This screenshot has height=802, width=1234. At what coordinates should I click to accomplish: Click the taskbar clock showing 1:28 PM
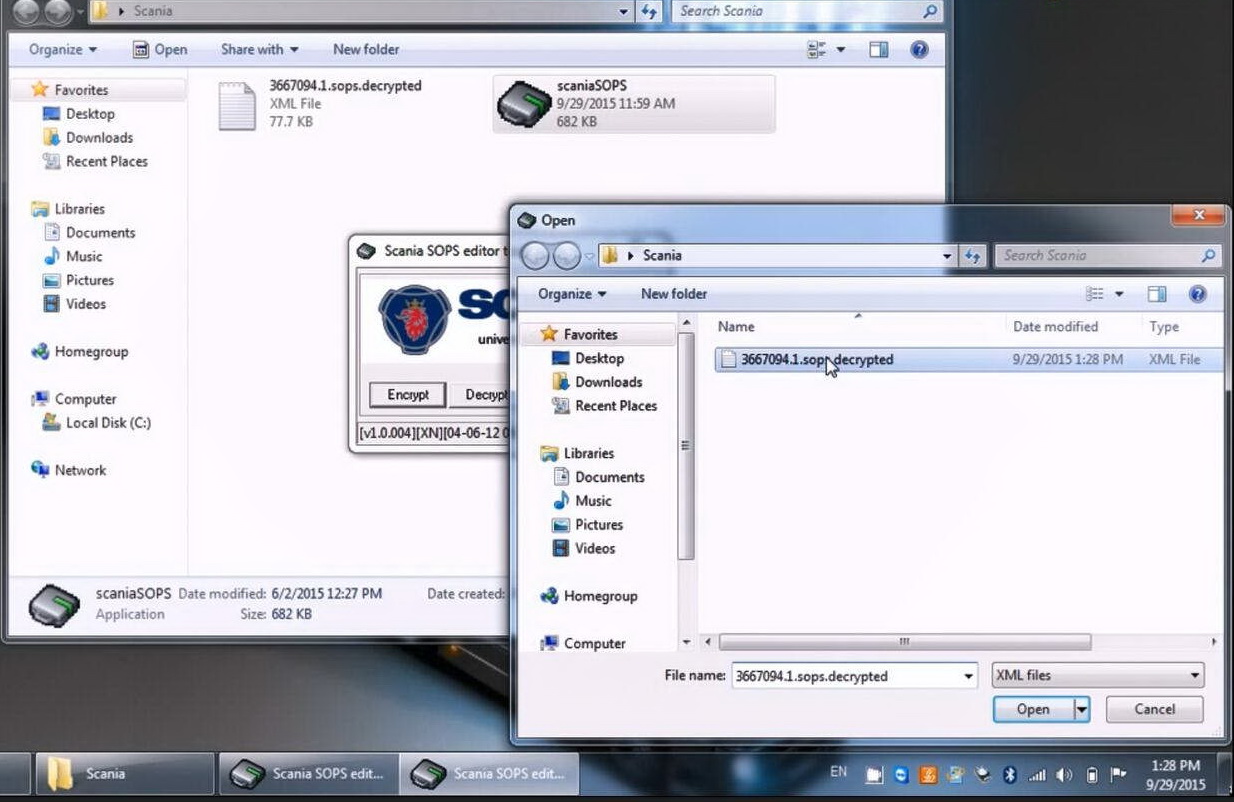pyautogui.click(x=1174, y=775)
